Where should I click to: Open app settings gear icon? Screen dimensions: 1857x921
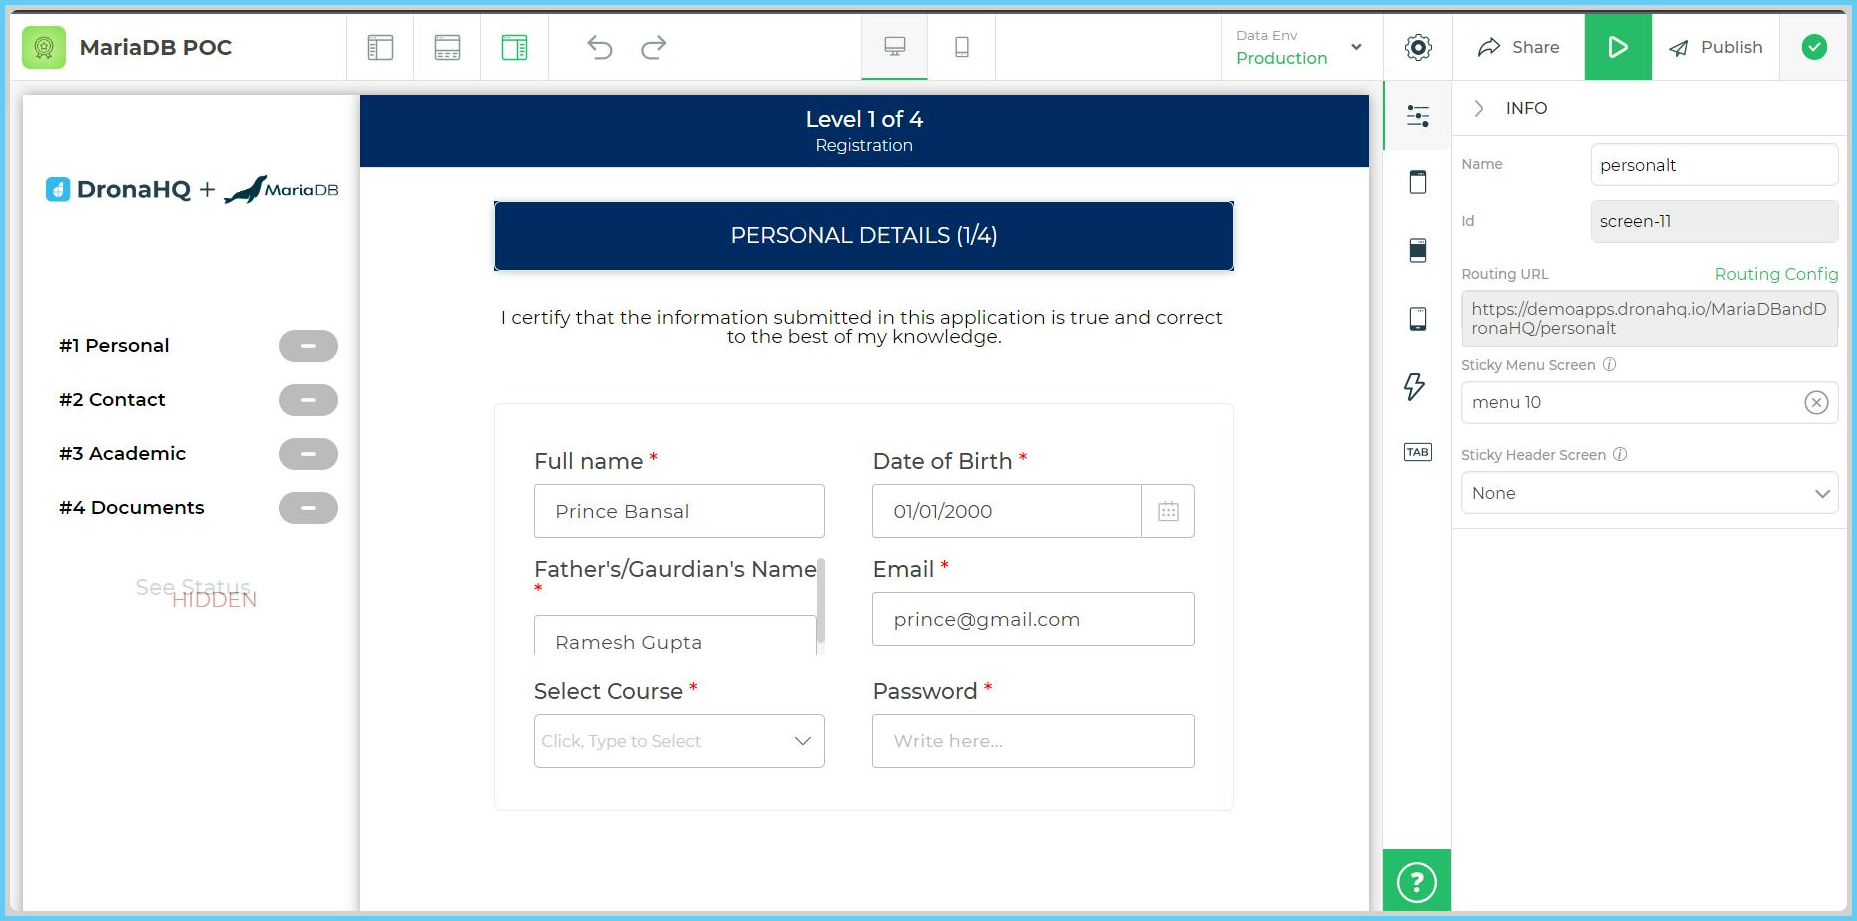click(1417, 47)
